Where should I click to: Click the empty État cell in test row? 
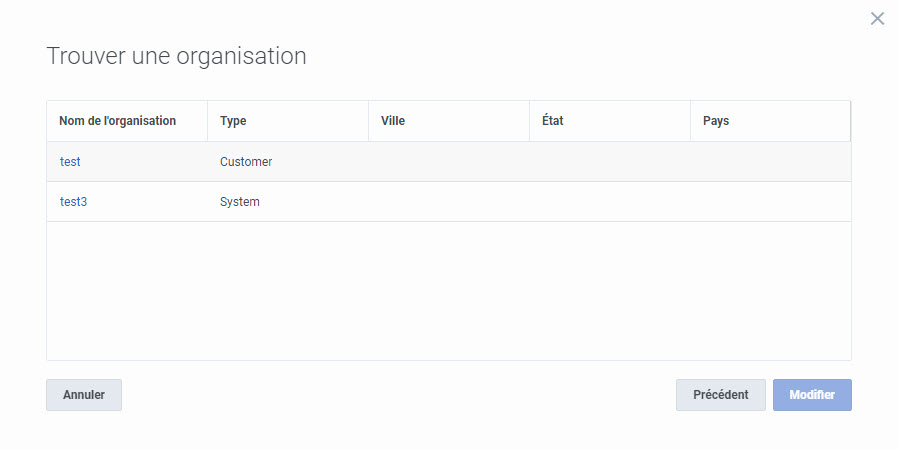tap(610, 162)
